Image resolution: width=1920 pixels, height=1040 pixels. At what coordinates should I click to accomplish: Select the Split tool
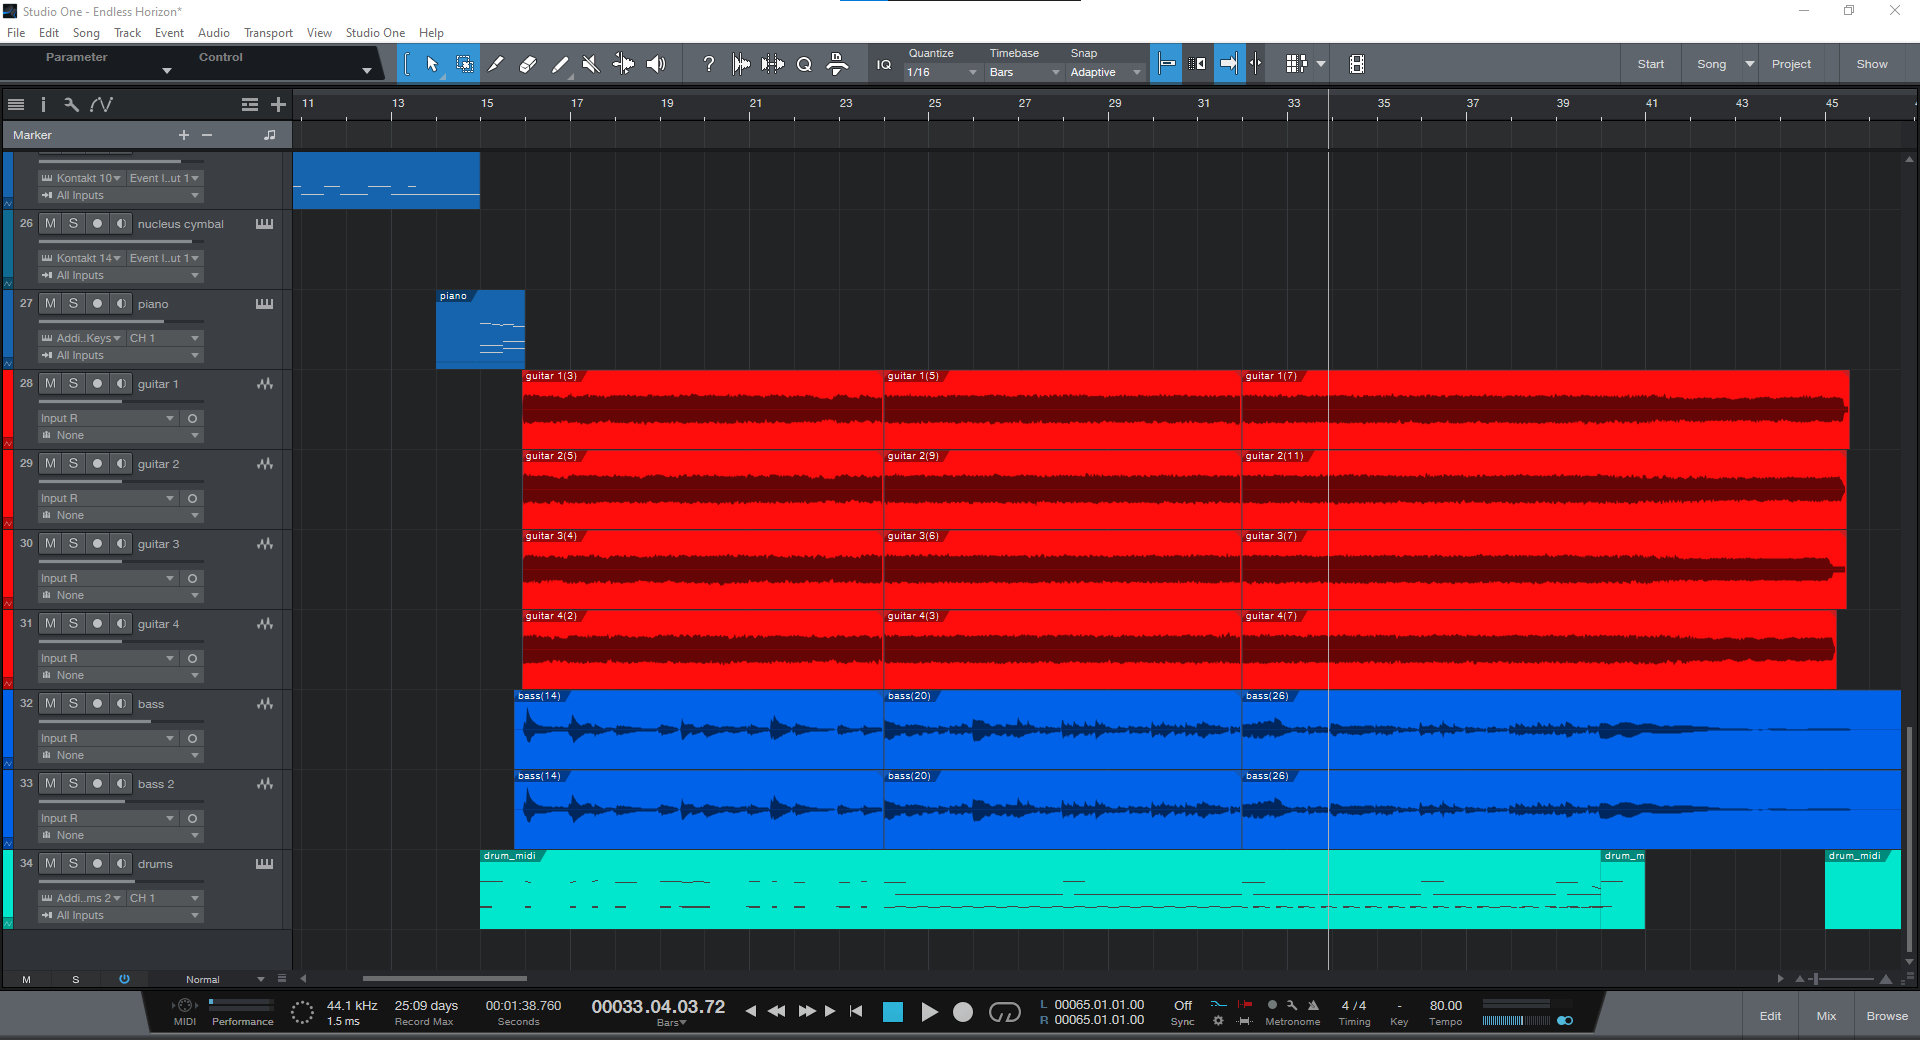[495, 64]
